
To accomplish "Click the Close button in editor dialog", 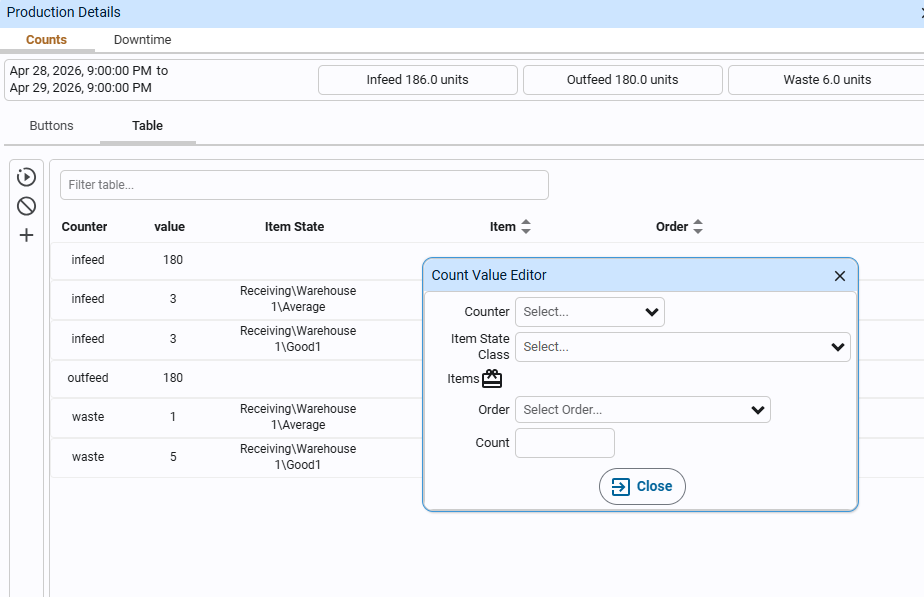I will pos(642,486).
